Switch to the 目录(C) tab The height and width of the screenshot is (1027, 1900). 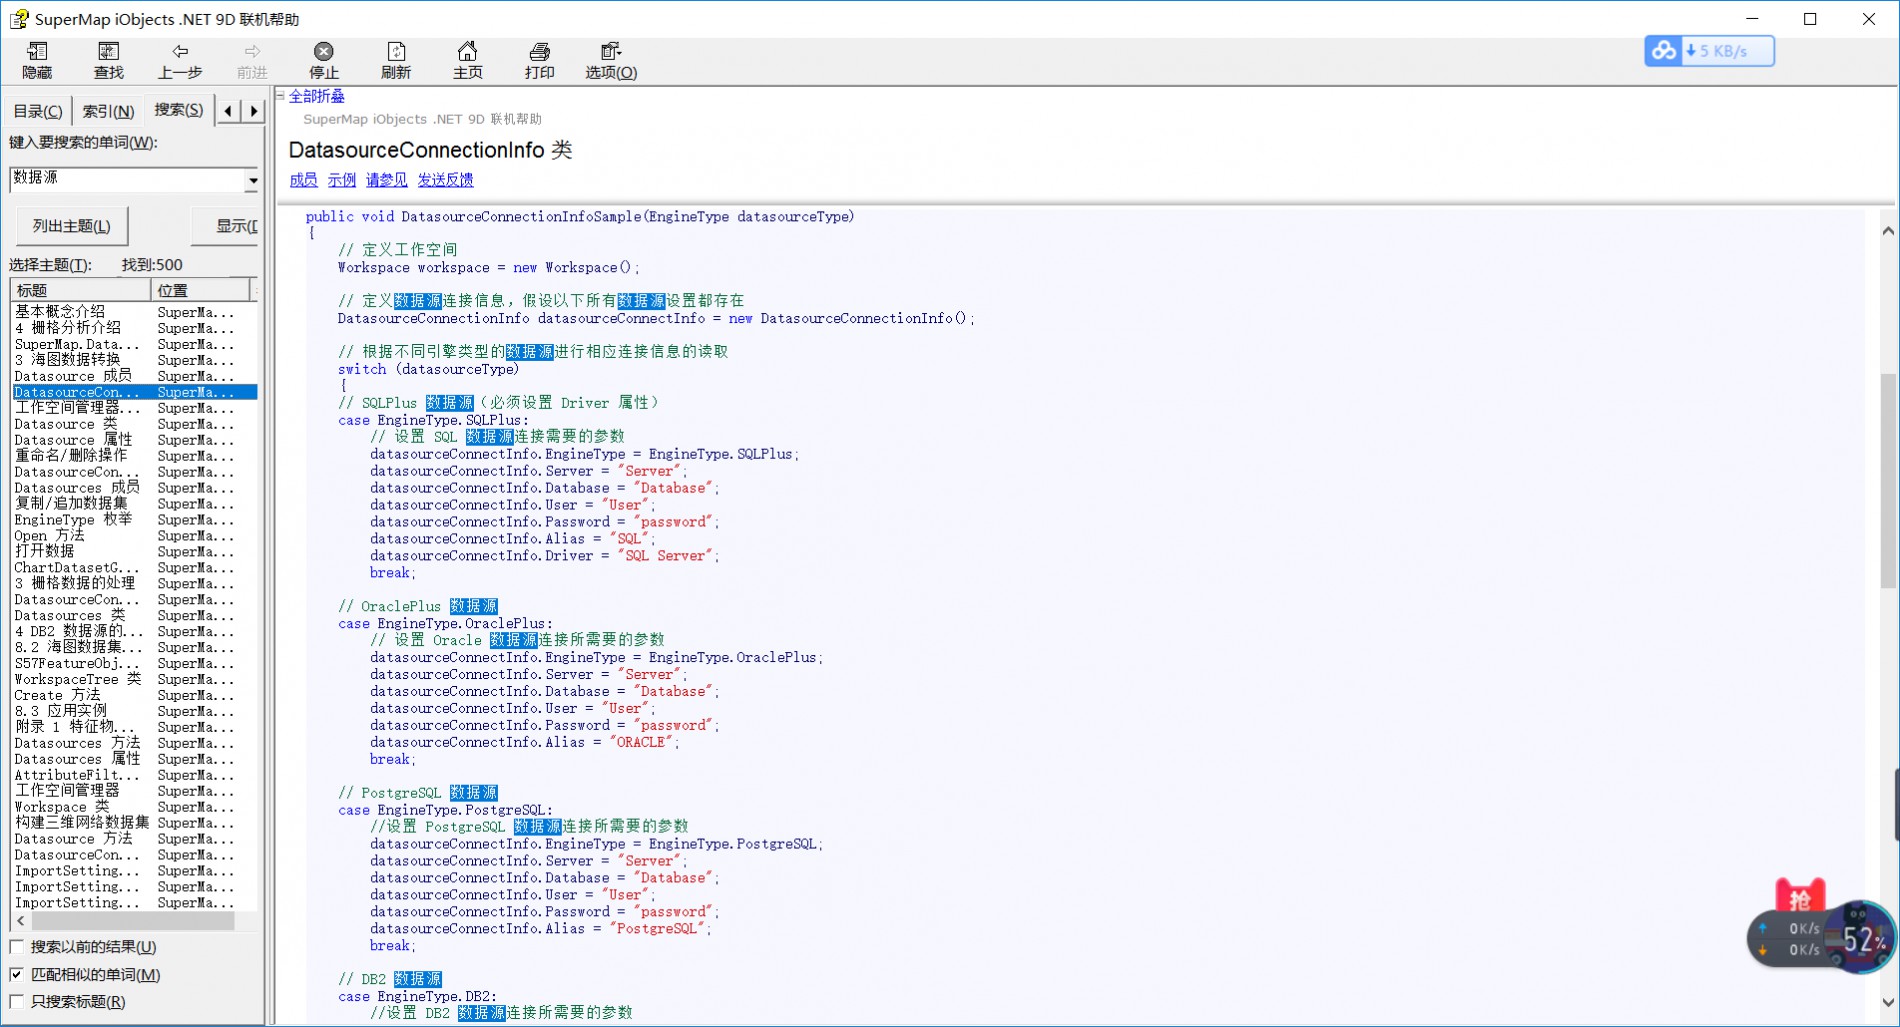(x=37, y=111)
